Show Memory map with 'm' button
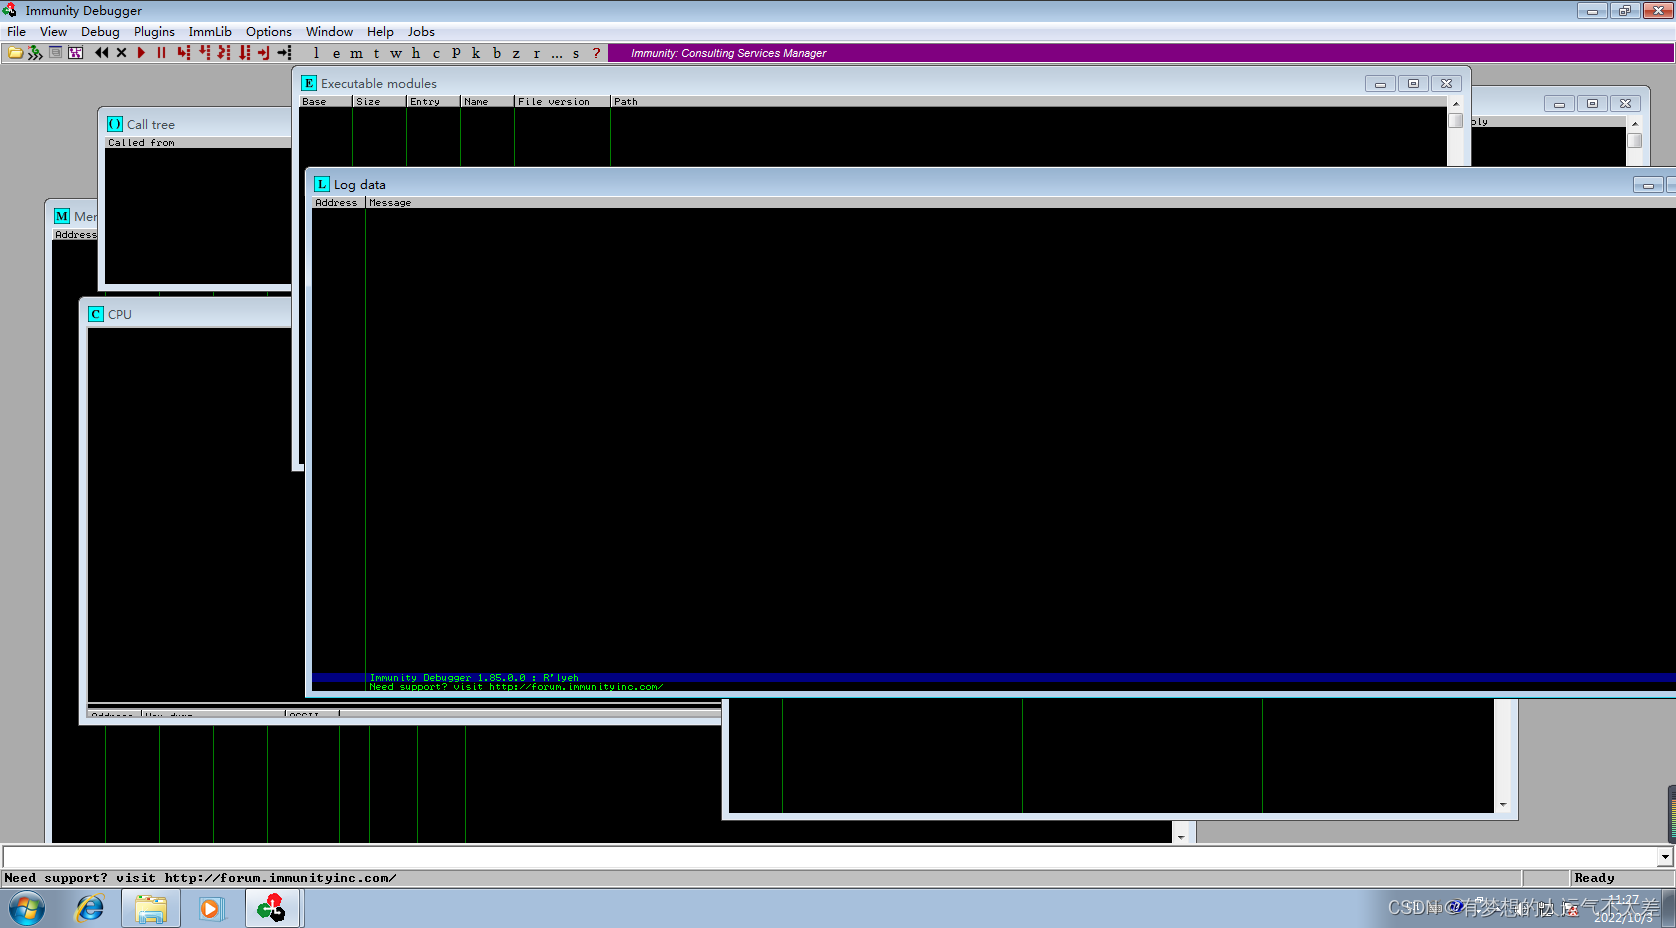 point(356,53)
